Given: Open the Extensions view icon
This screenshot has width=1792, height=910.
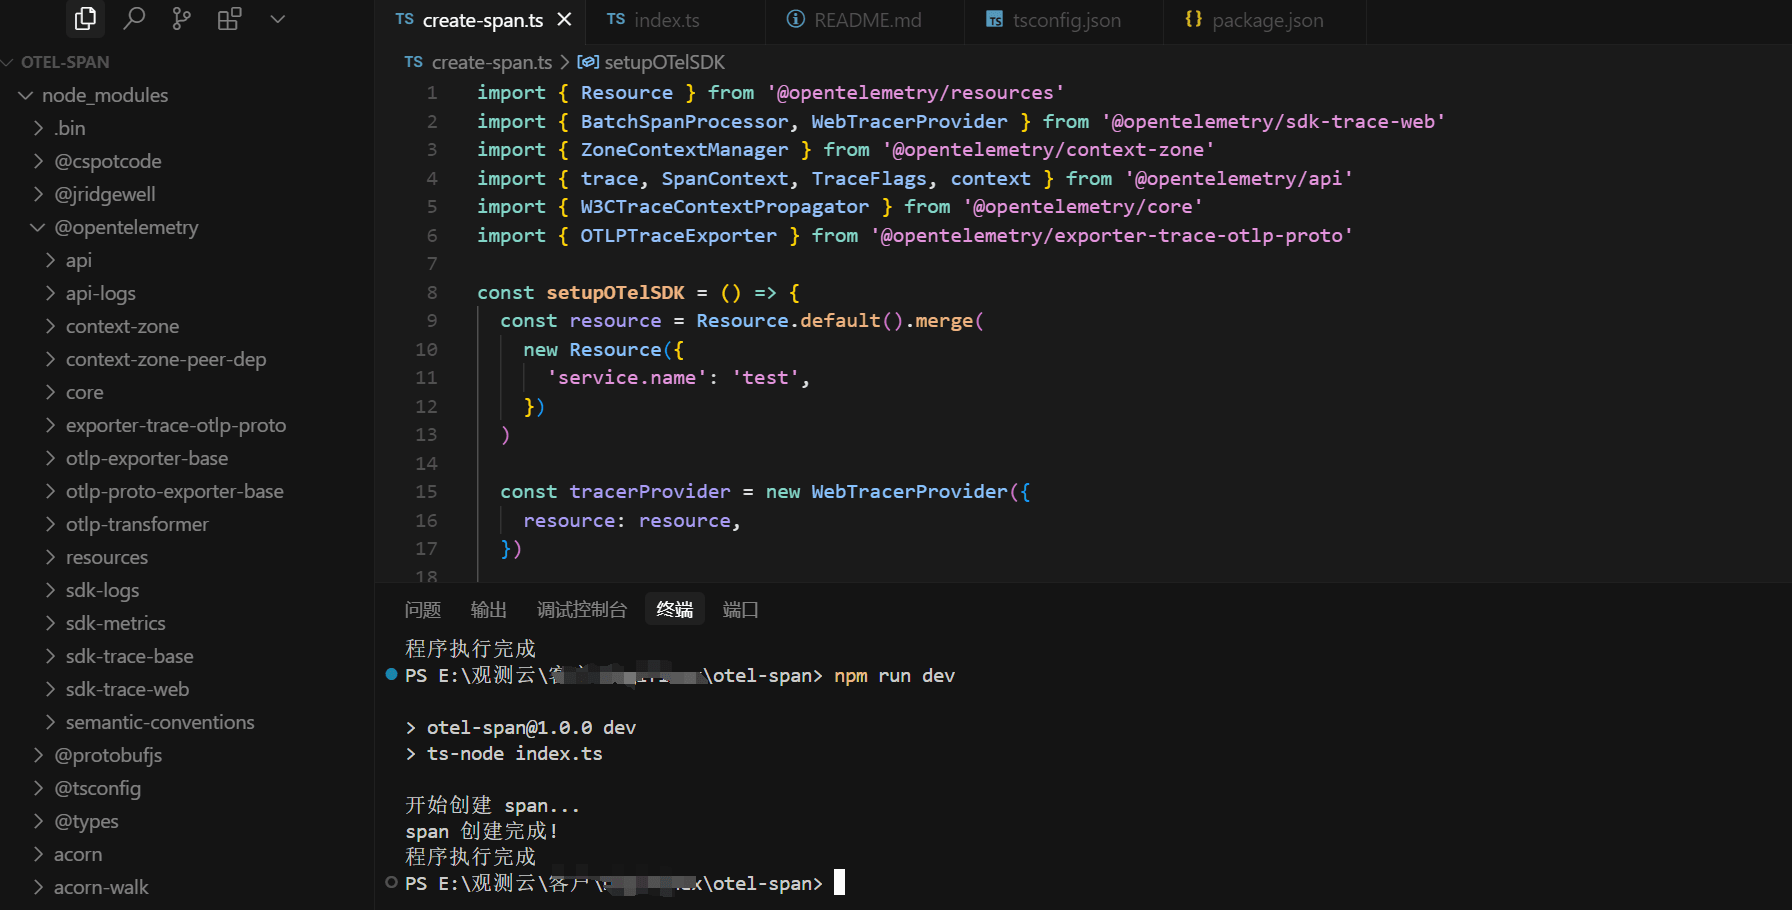Looking at the screenshot, I should (229, 19).
